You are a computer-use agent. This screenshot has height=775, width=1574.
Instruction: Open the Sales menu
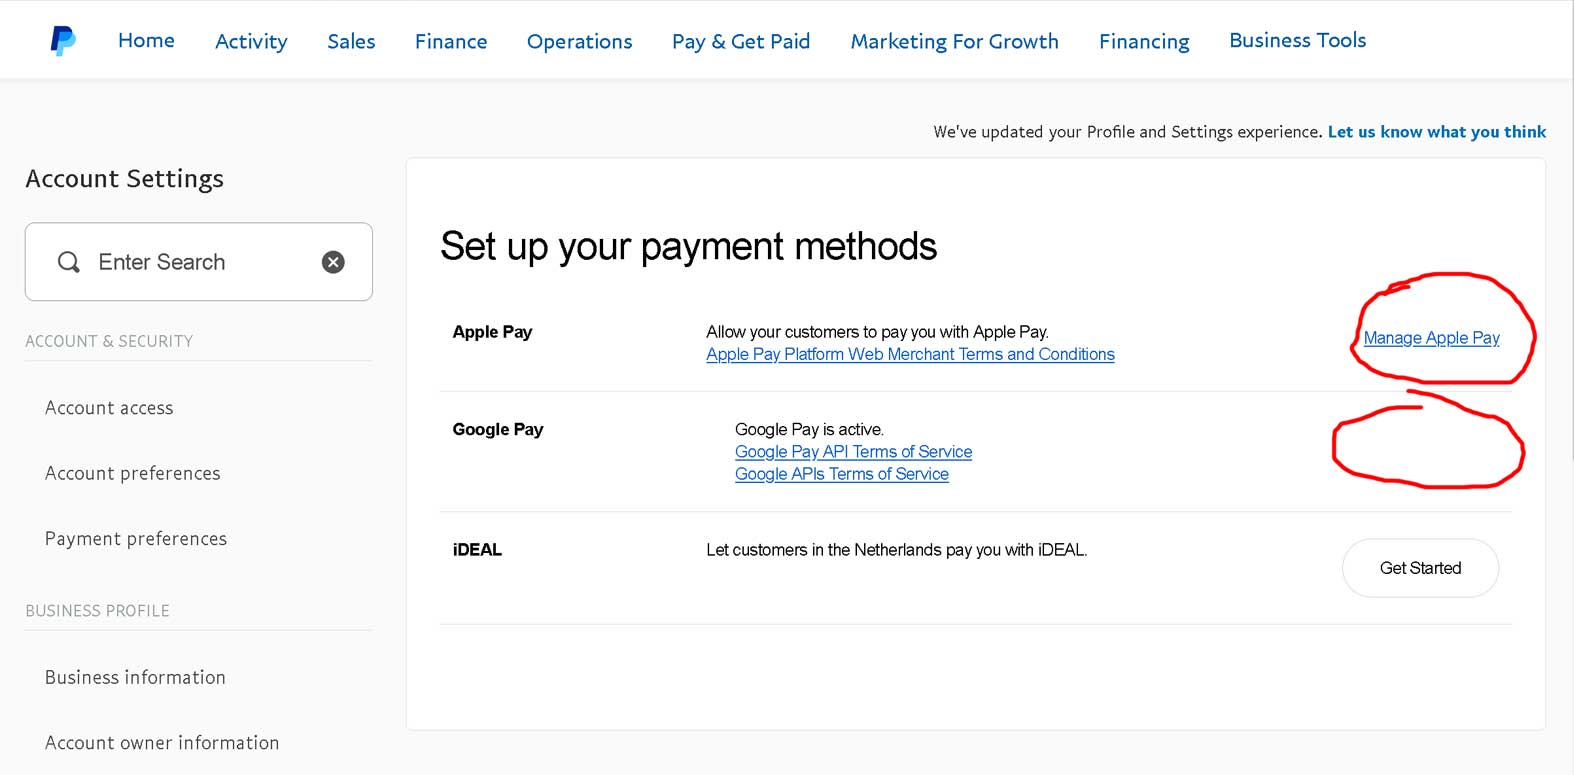tap(351, 41)
